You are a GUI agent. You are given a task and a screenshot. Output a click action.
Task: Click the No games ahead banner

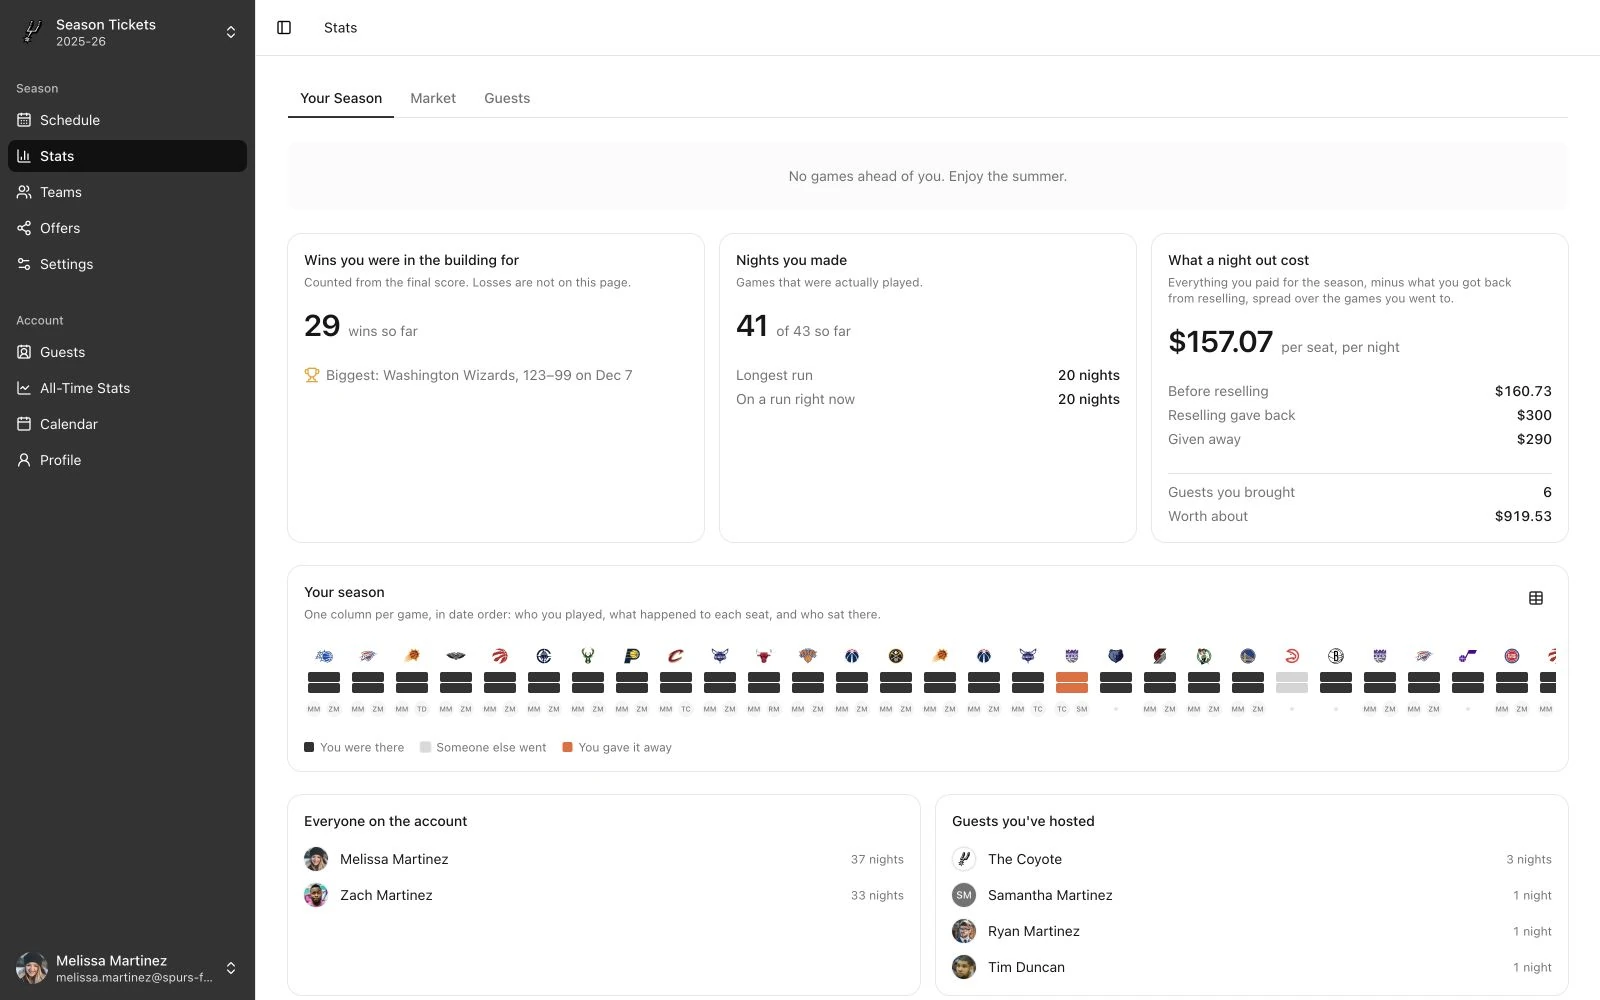click(928, 176)
